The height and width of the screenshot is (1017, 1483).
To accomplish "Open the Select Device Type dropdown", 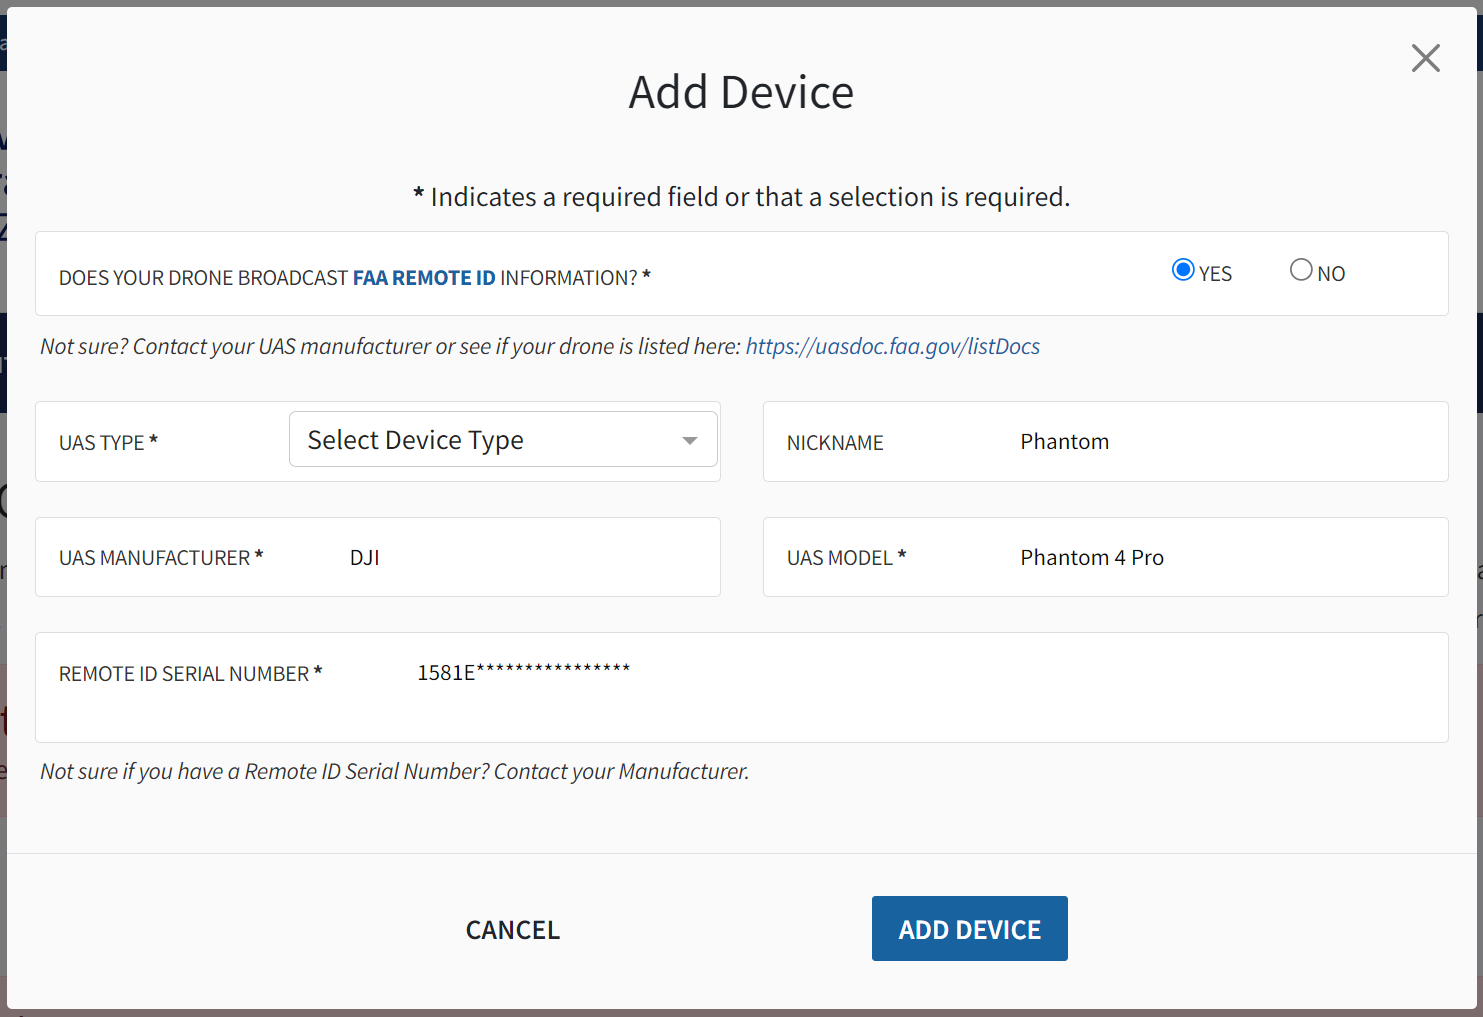I will click(x=503, y=439).
